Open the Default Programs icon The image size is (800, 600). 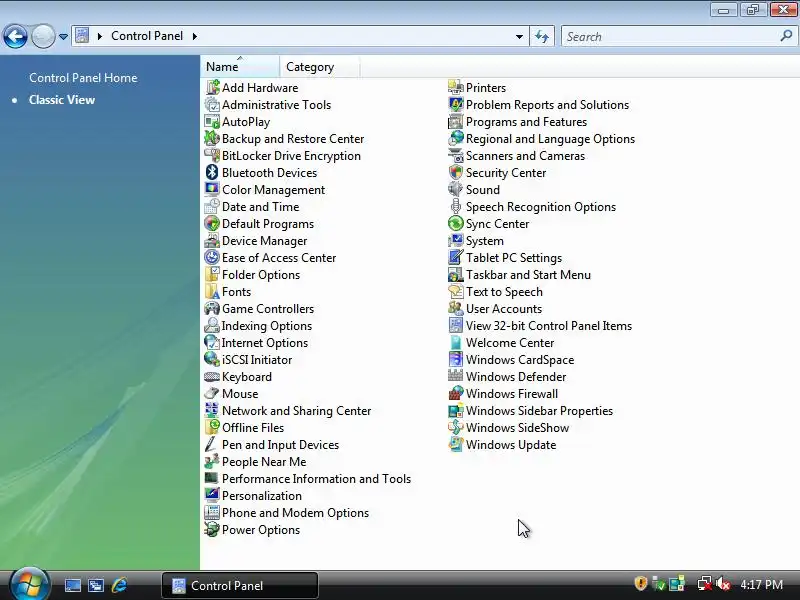point(212,223)
